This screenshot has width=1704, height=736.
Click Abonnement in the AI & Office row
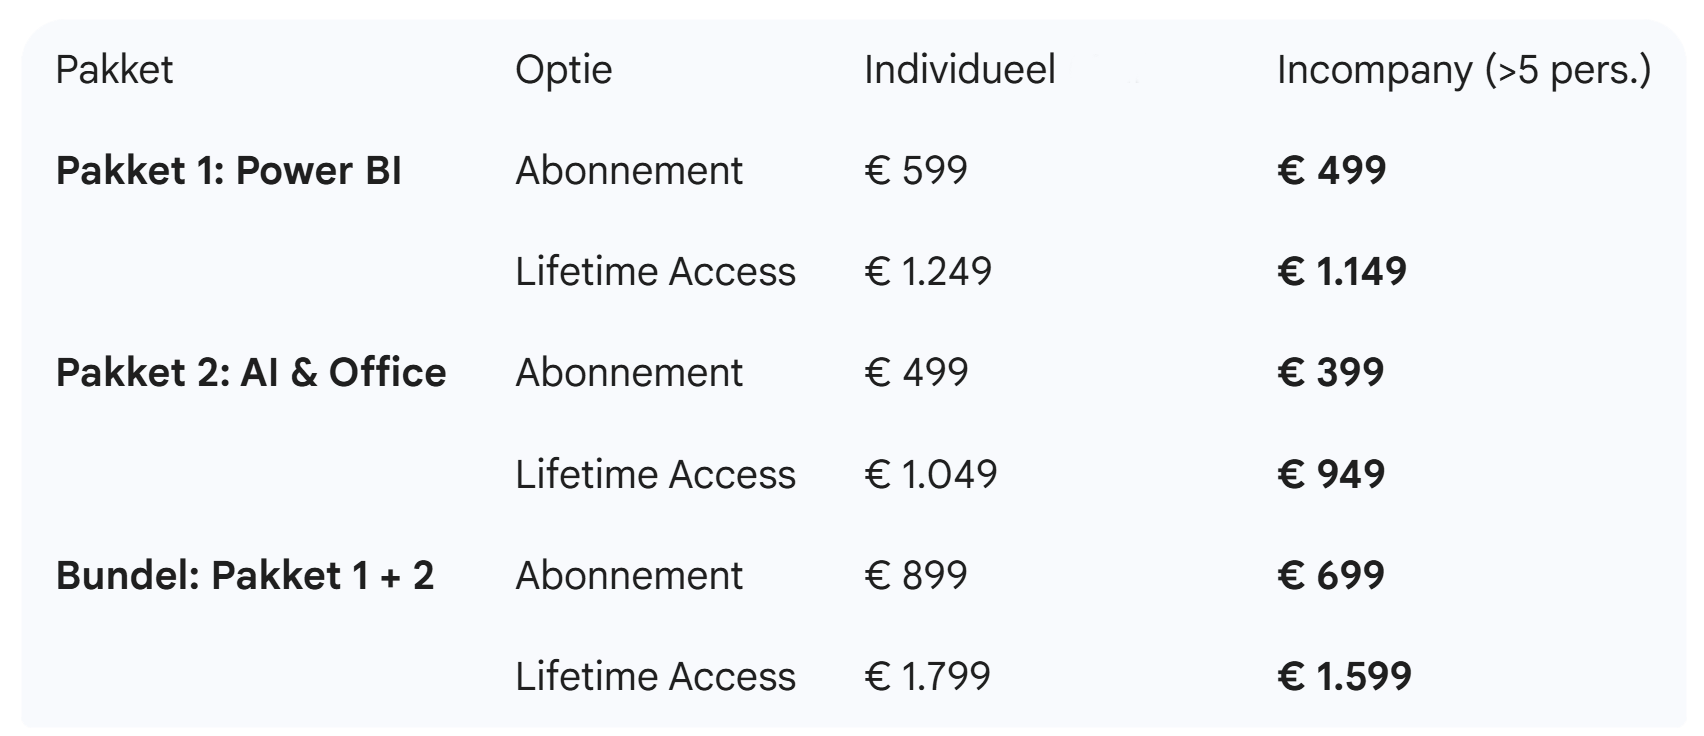coord(629,373)
